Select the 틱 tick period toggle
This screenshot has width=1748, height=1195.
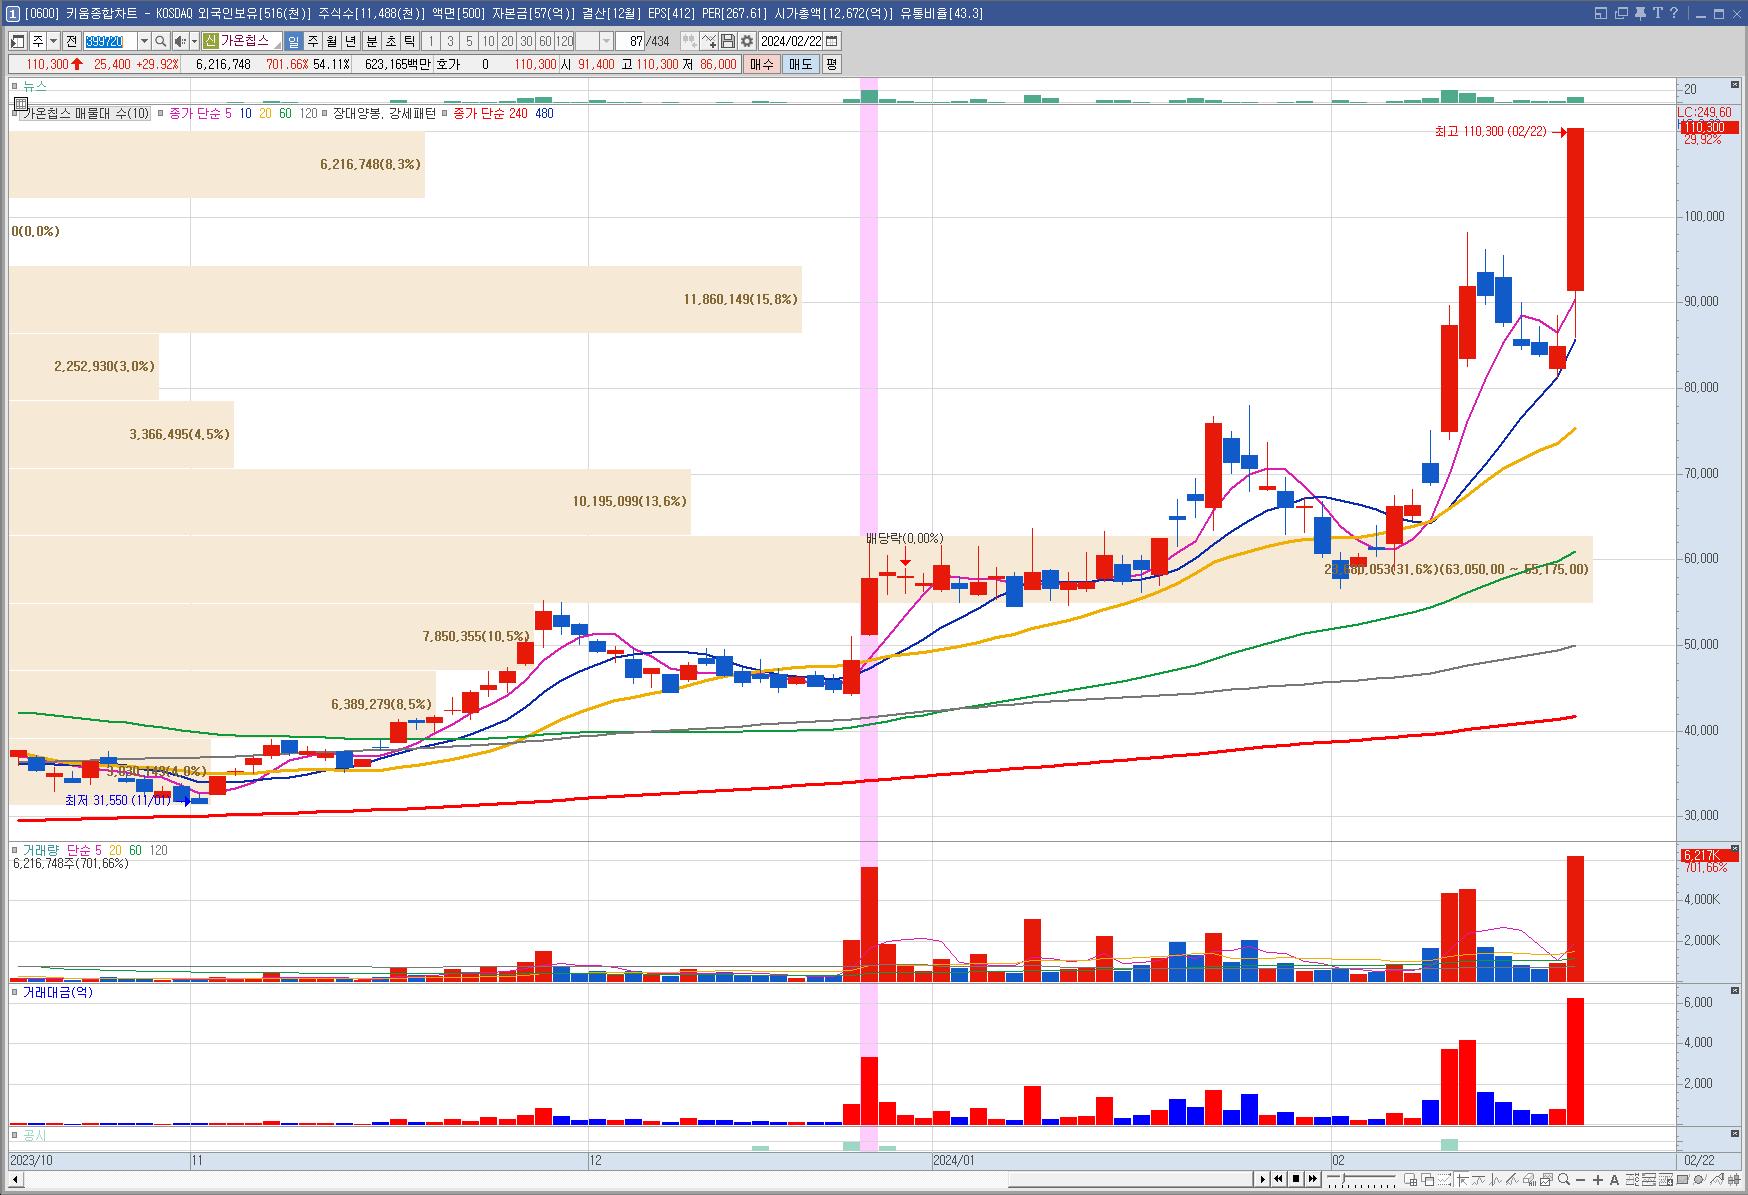pyautogui.click(x=409, y=41)
